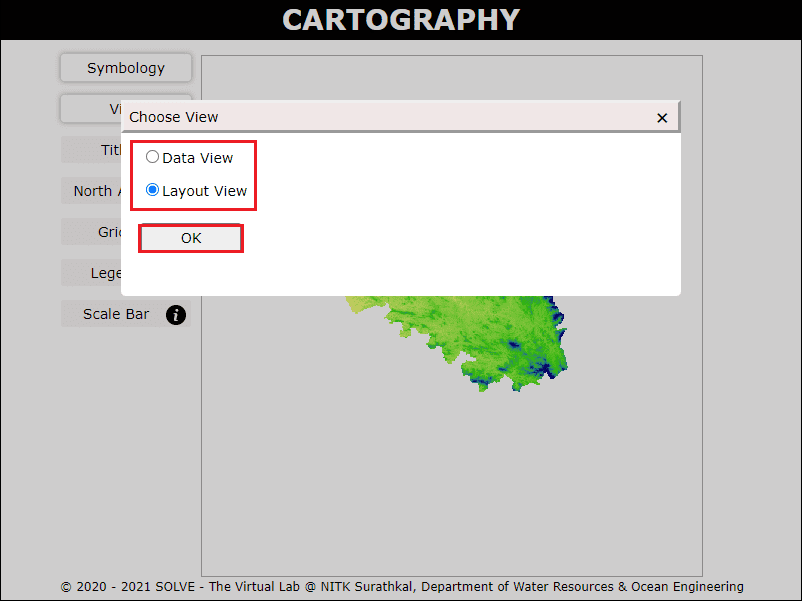
Task: Click the CARTOGRAPHY page heading
Action: coord(401,19)
